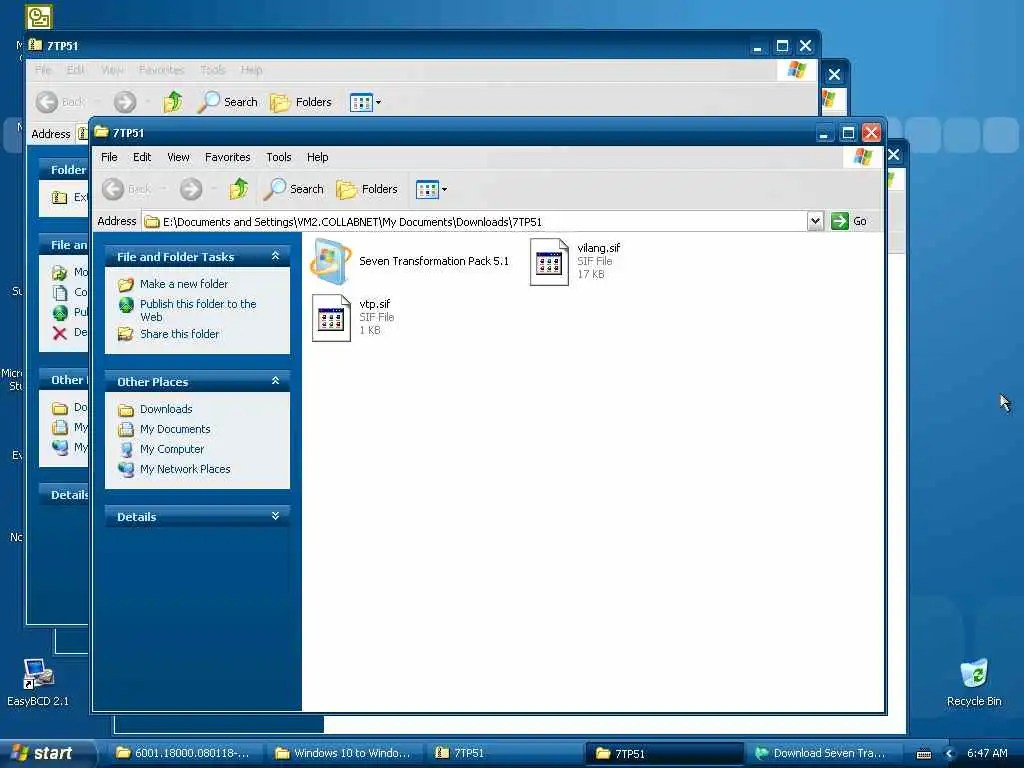
Task: Toggle the Folders pane in front window
Action: tap(367, 189)
